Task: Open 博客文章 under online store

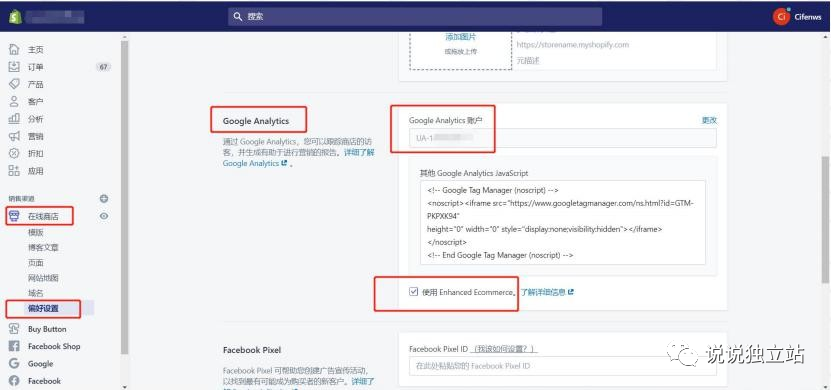Action: coord(43,247)
